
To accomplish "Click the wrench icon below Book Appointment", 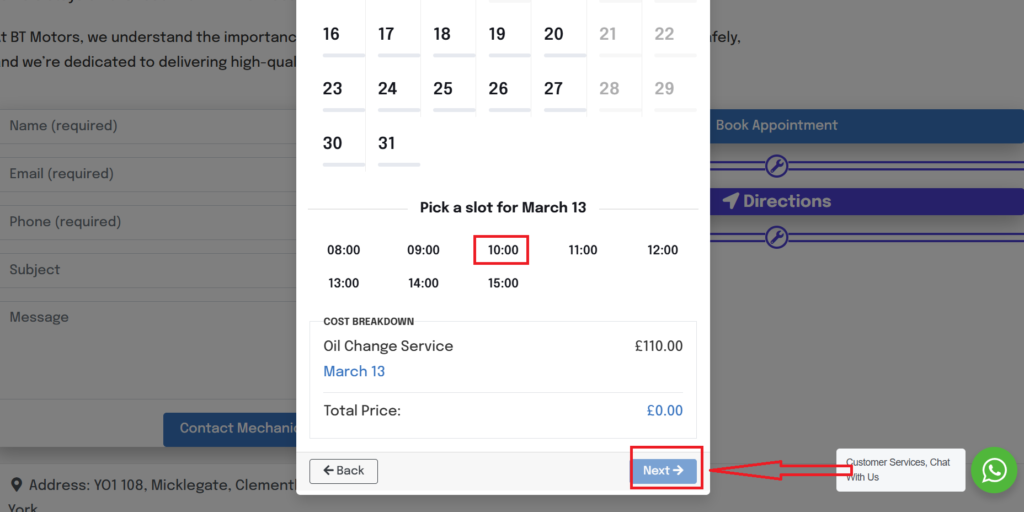I will (776, 165).
